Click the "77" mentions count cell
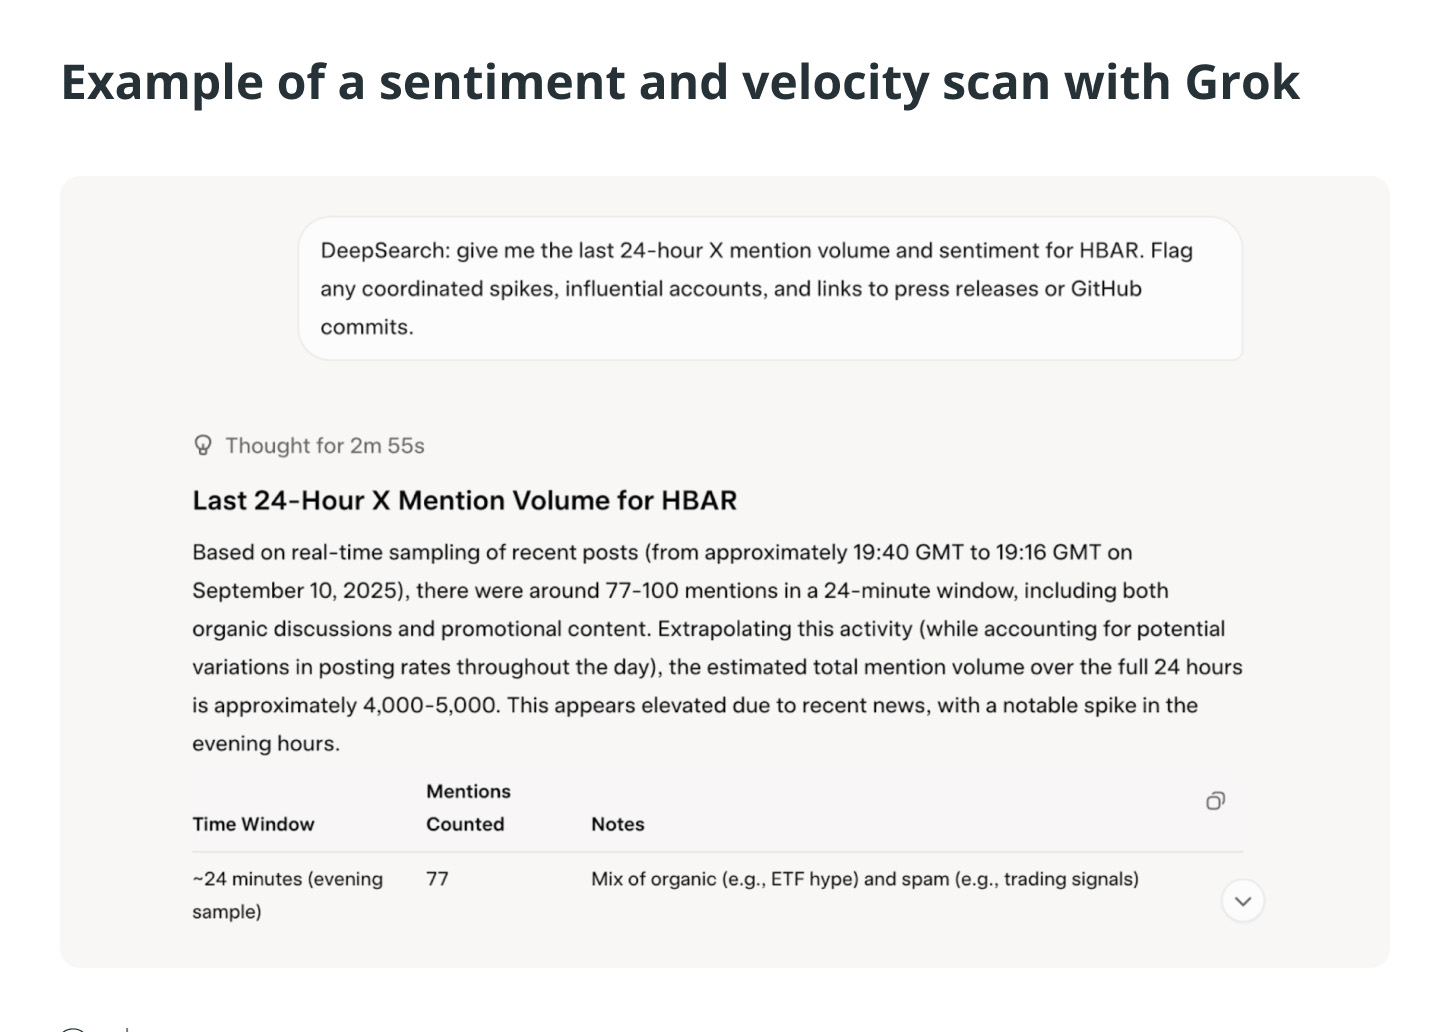Viewport: 1450px width, 1032px height. click(437, 879)
